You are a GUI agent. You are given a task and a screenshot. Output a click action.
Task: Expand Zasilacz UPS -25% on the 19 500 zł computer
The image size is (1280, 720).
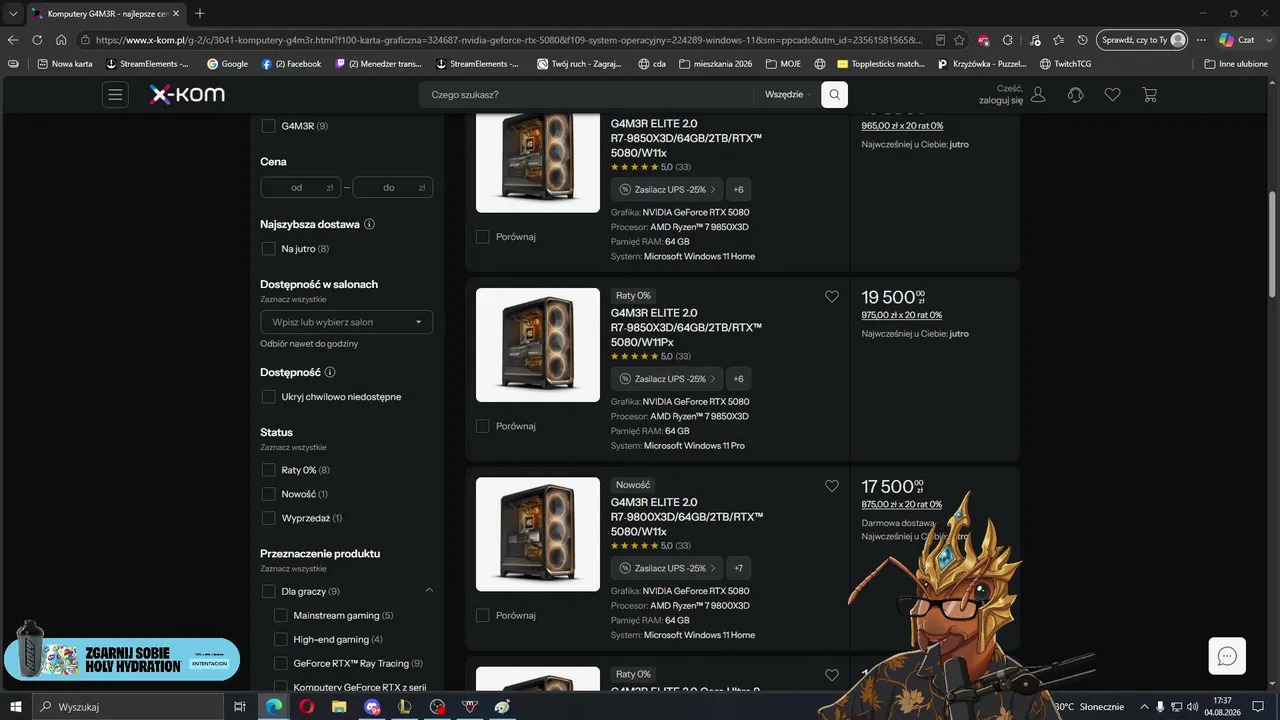667,379
